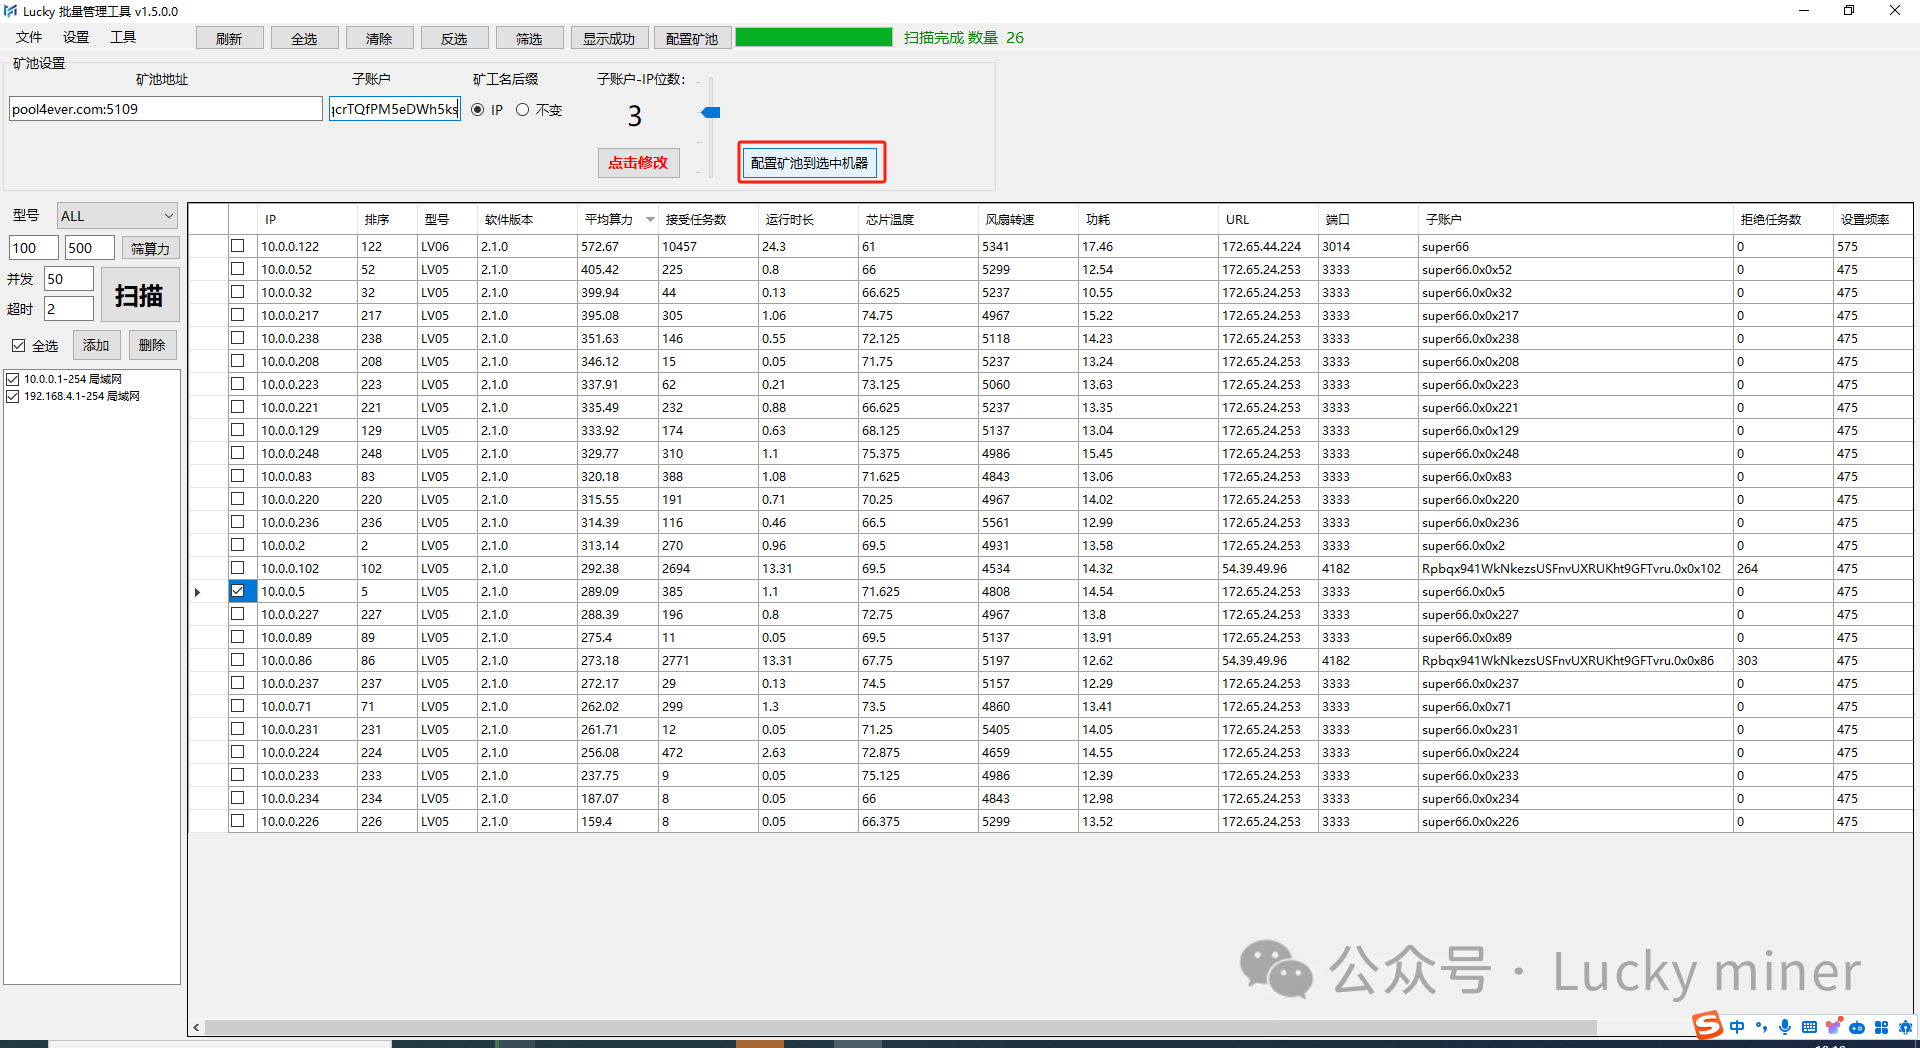Open the 工具 menu
Viewport: 1920px width, 1048px height.
coord(123,38)
